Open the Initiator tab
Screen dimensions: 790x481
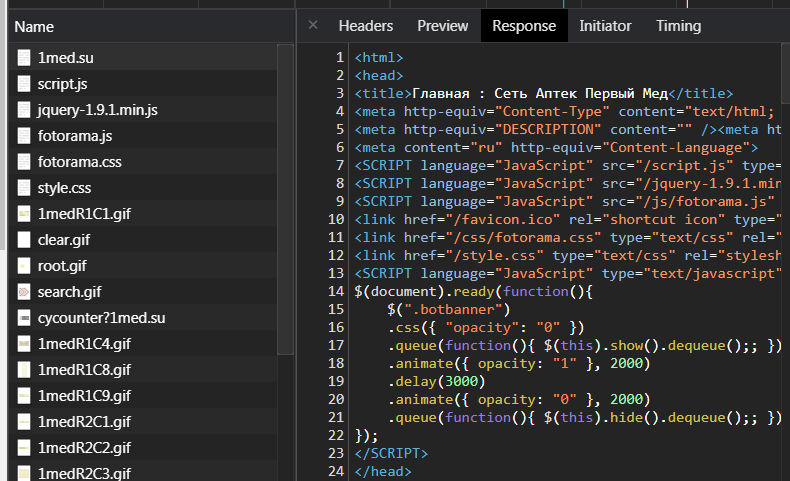605,26
